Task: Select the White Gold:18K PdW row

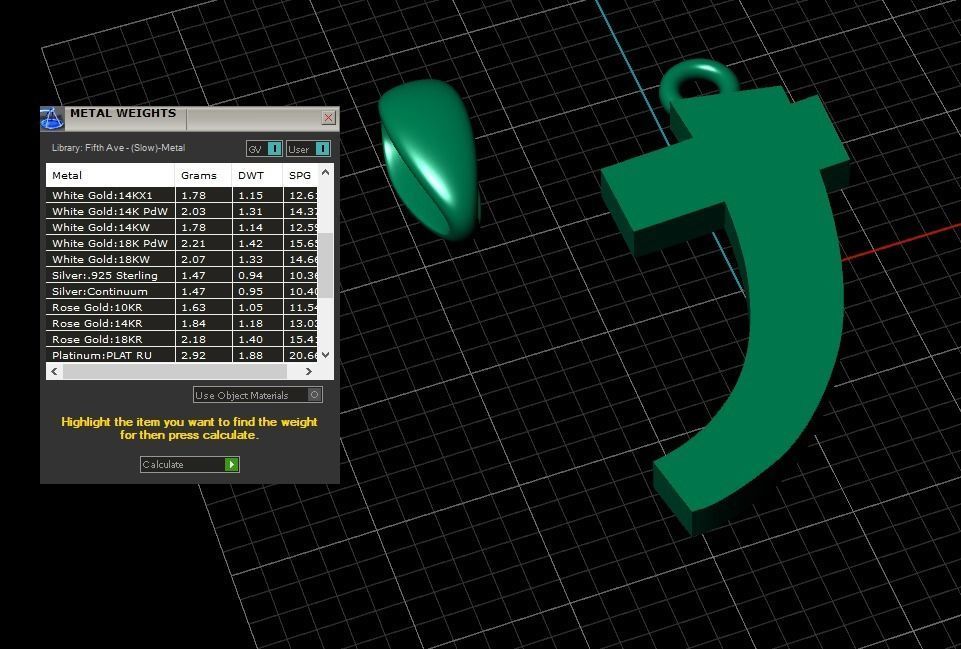Action: (182, 243)
